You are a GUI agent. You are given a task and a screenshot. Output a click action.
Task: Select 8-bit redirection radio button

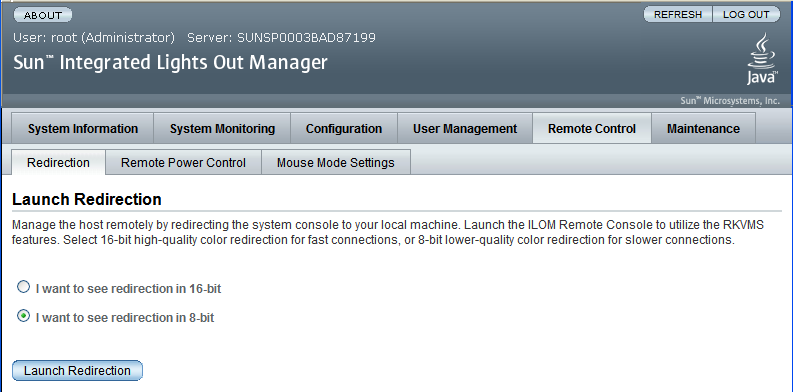pyautogui.click(x=23, y=316)
